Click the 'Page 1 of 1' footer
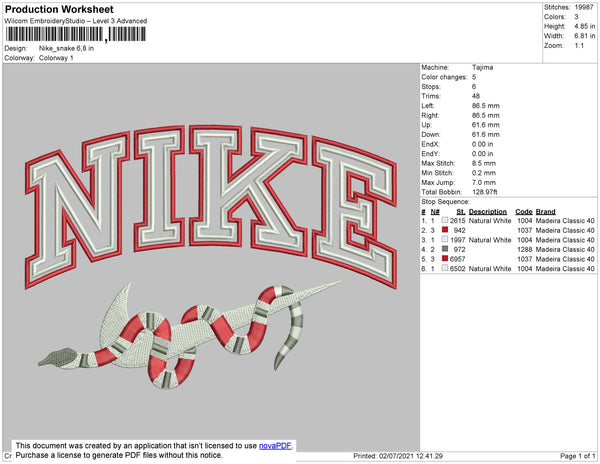Viewport: 600px width, 464px height. (x=577, y=456)
